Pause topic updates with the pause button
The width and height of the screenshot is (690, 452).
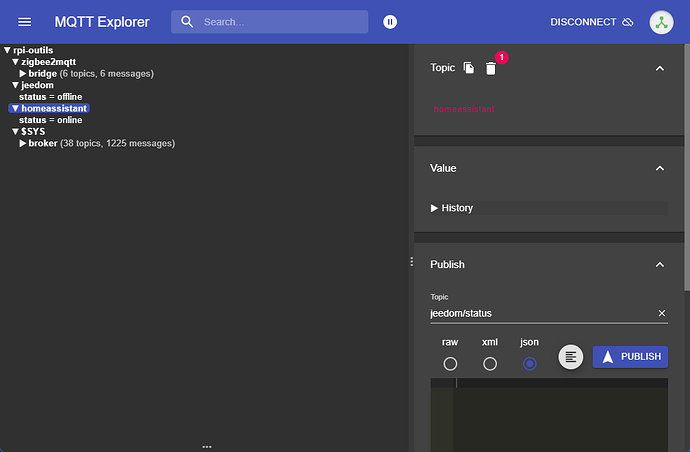(x=390, y=22)
